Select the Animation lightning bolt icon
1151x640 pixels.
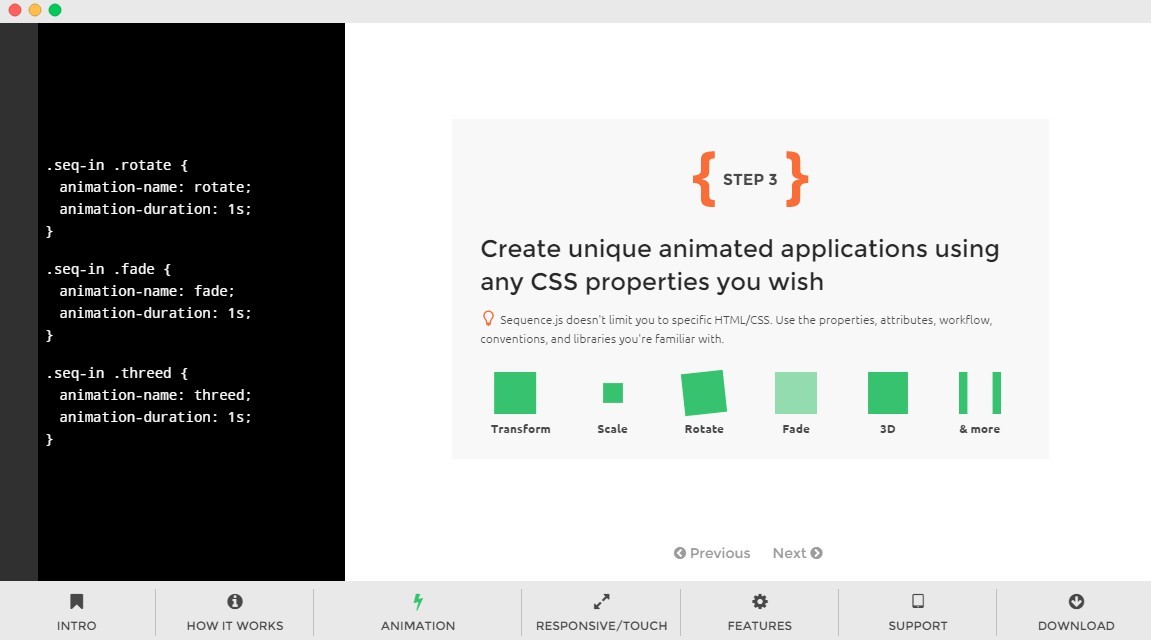click(x=418, y=602)
